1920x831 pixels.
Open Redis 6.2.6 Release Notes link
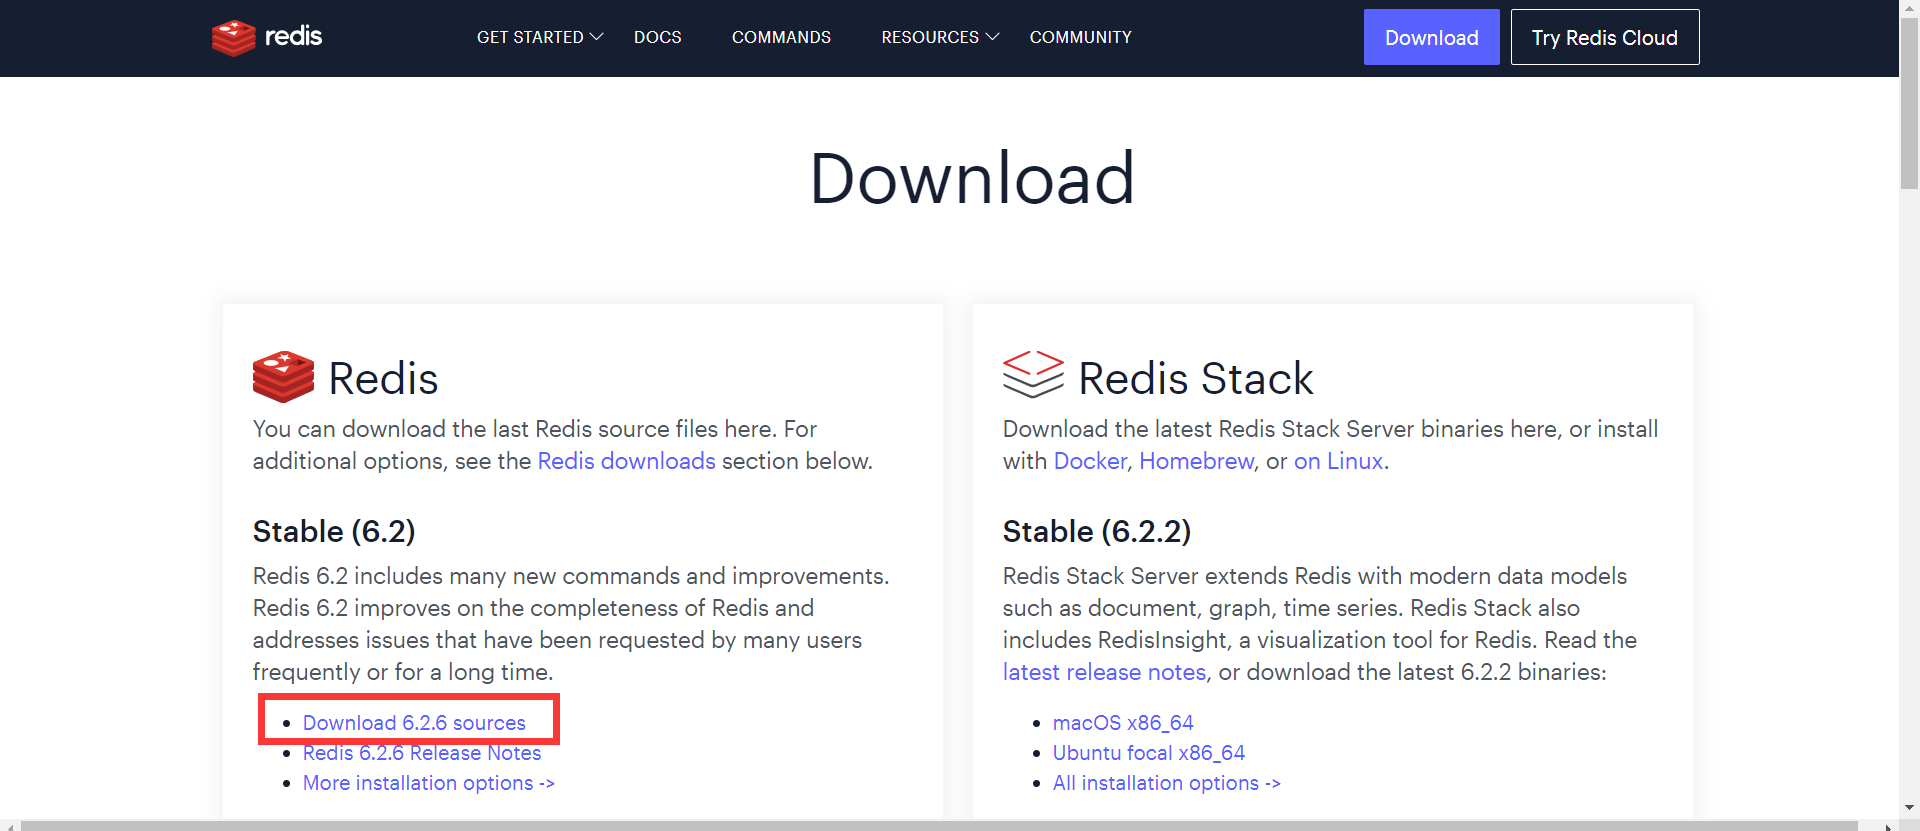coord(422,753)
